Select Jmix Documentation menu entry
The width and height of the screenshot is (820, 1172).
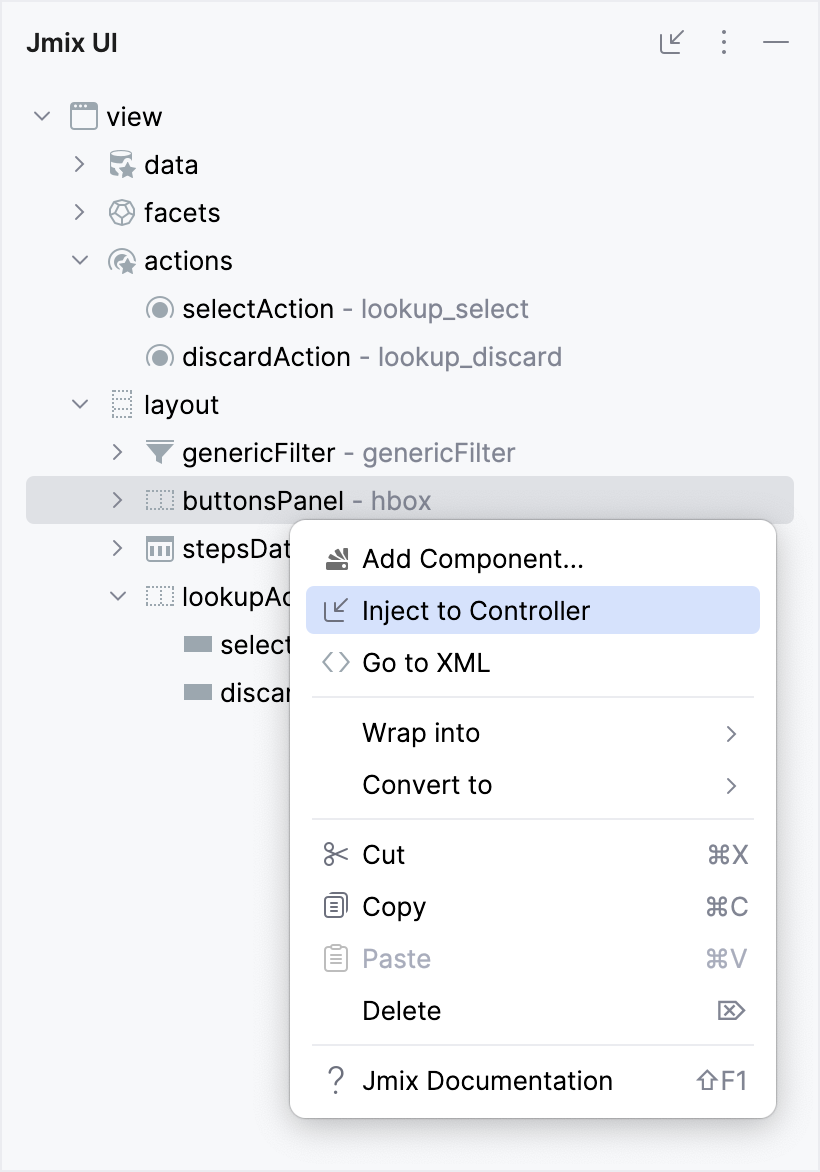coord(487,1080)
